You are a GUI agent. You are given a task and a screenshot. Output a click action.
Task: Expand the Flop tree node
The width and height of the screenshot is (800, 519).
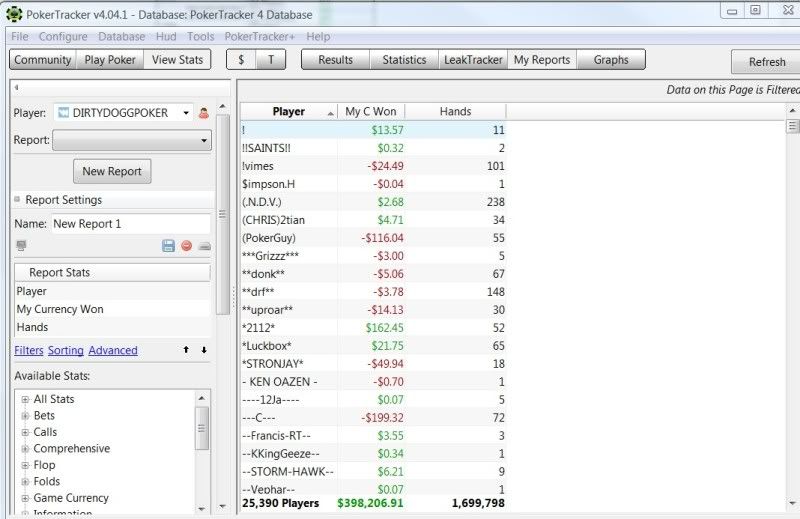click(25, 465)
